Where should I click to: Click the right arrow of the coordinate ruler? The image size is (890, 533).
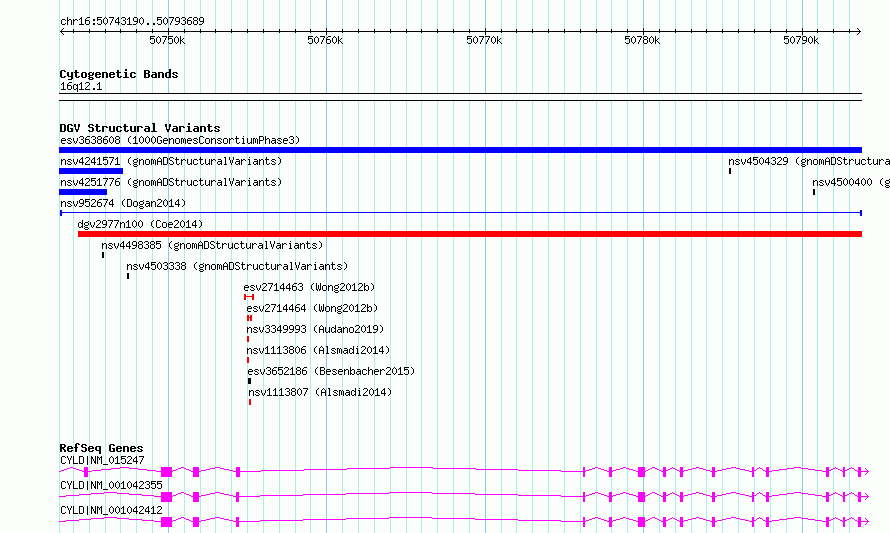coord(859,31)
